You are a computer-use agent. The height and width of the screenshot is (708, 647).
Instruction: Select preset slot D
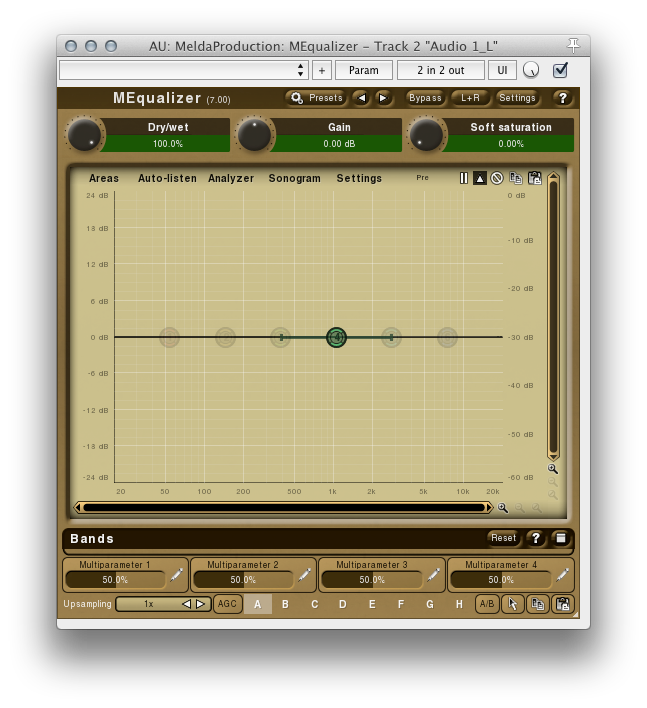click(343, 604)
